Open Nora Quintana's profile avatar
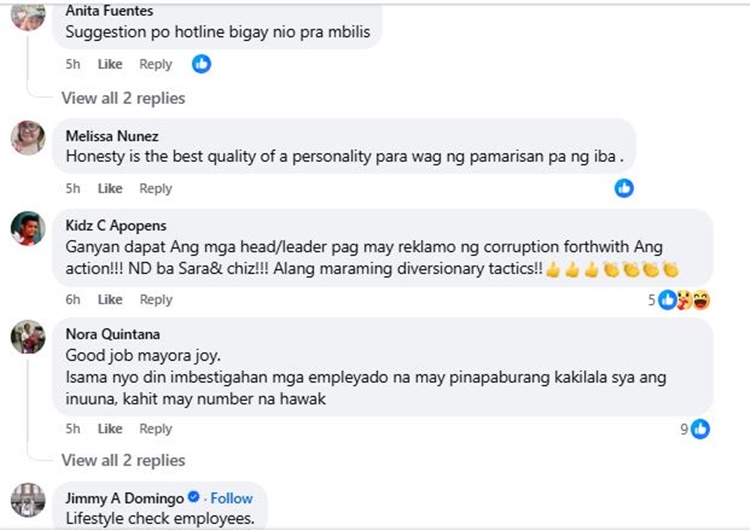 (28, 337)
